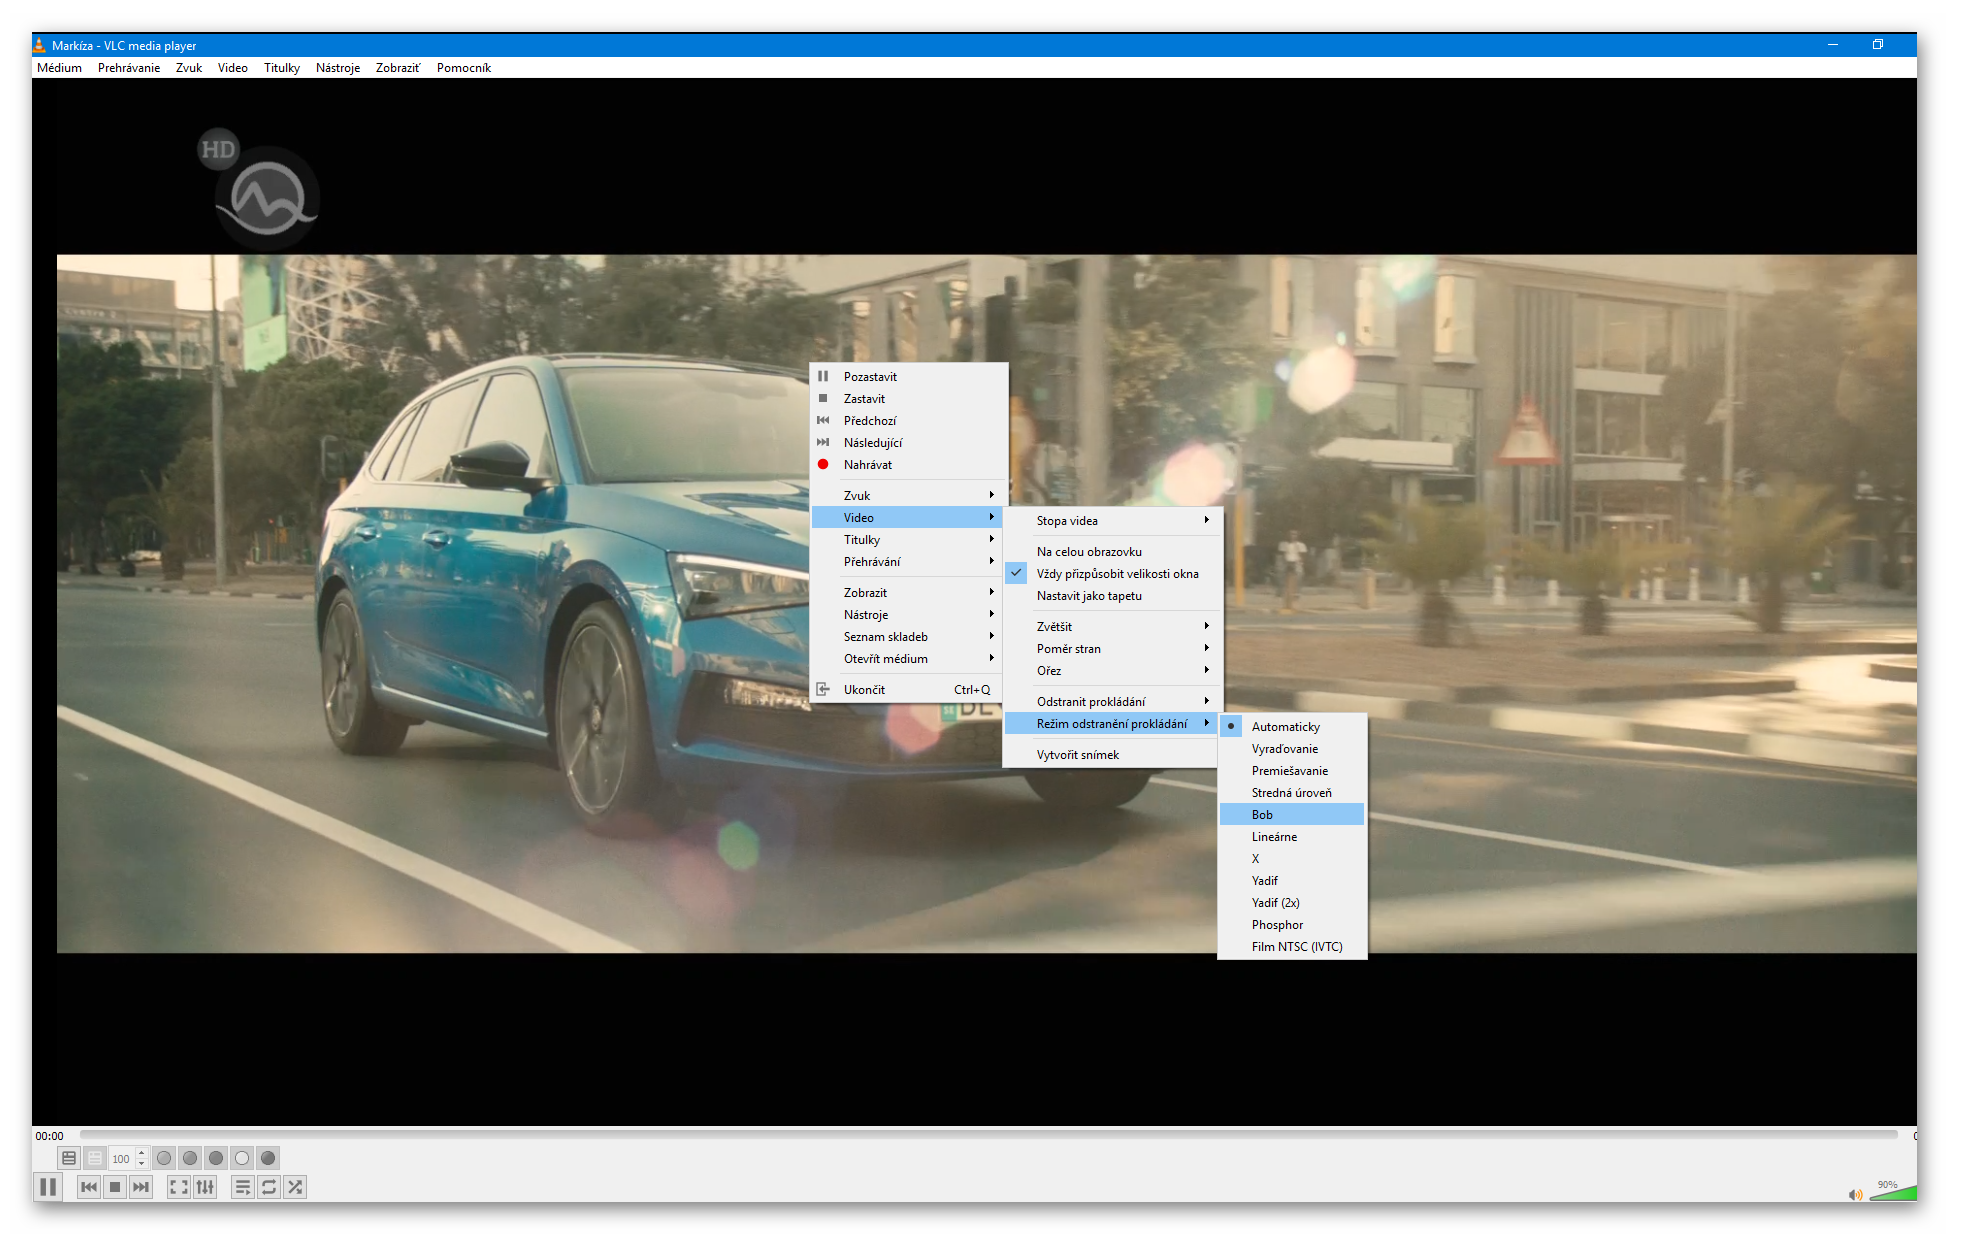Image resolution: width=1978 pixels, height=1236 pixels.
Task: Toggle the playlist view icon
Action: [242, 1187]
